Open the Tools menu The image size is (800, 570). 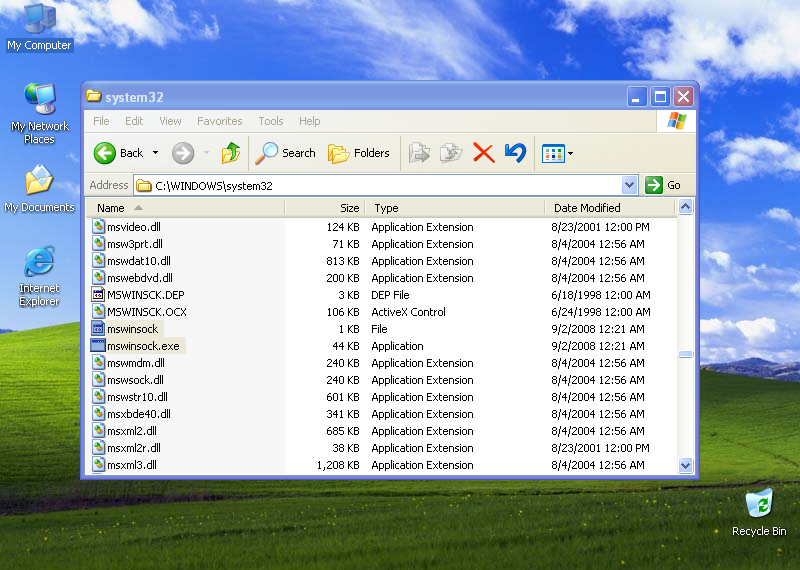click(x=271, y=121)
